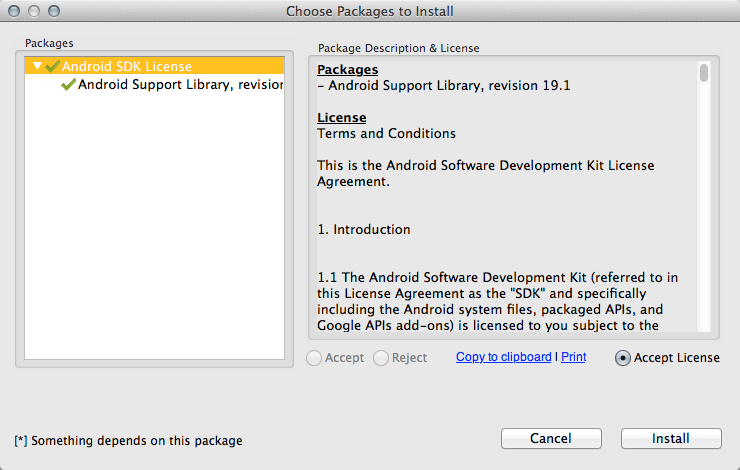Screen dimensions: 740x470
Task: Select the Accept License radio option
Action: click(x=623, y=358)
